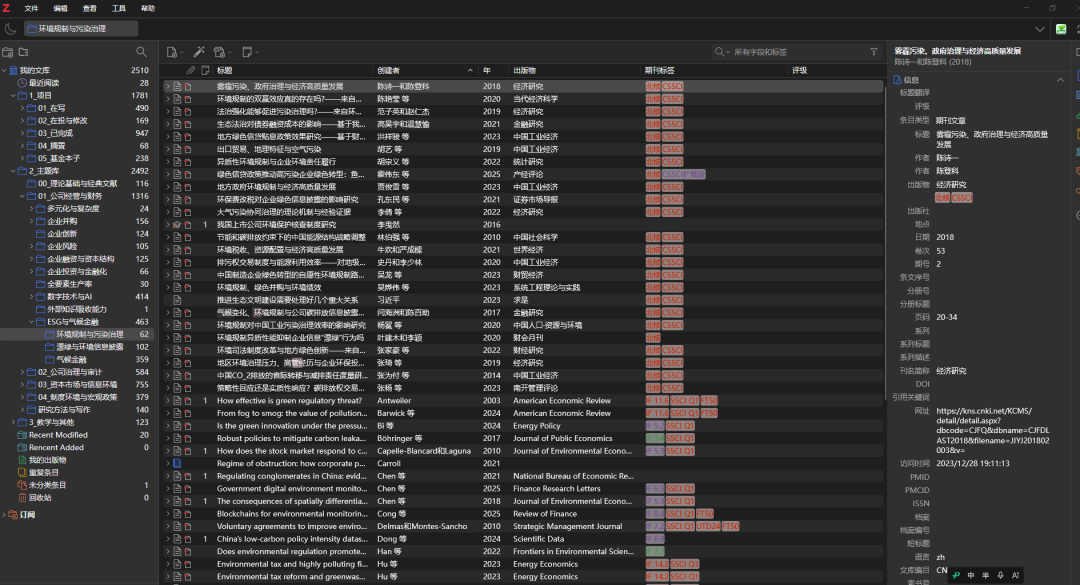Open the 文件 menu
The height and width of the screenshot is (585, 1080).
point(31,8)
